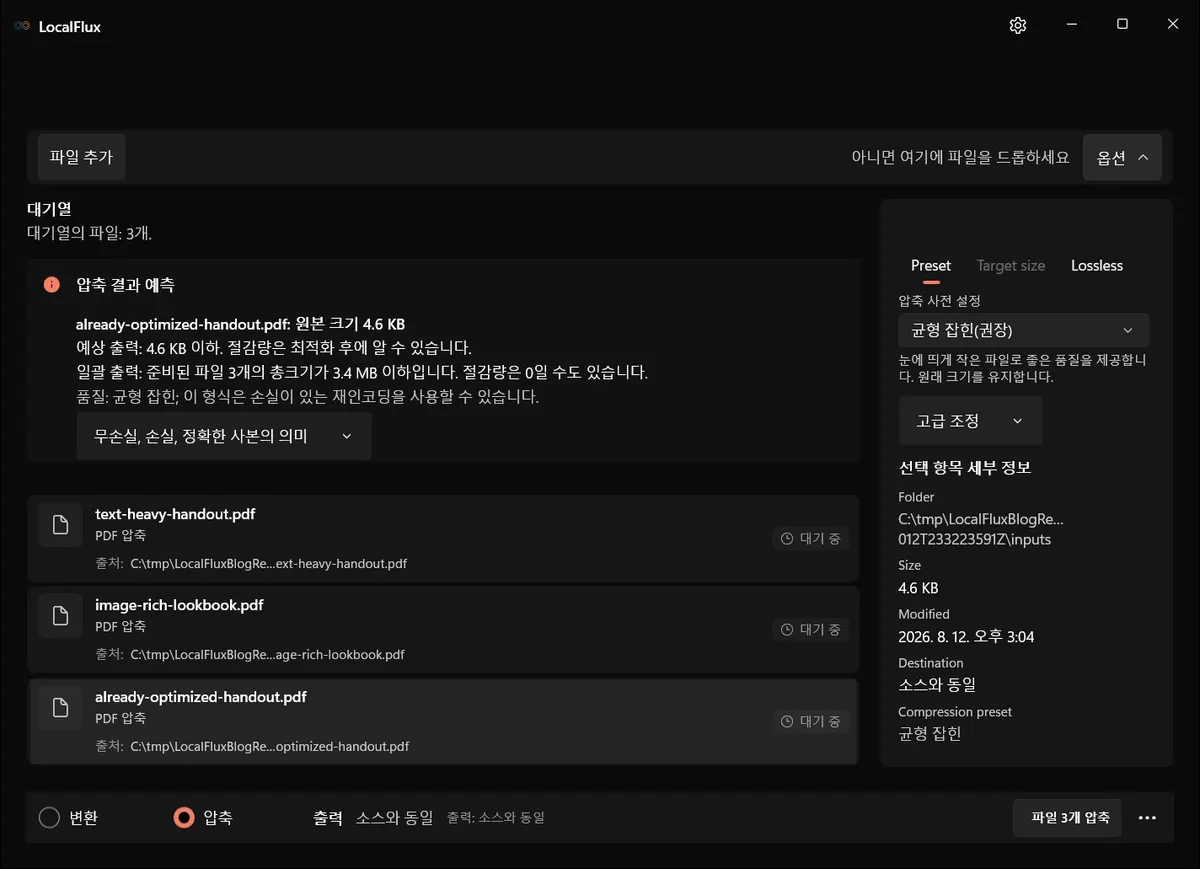
Task: Collapse the 옵션 panel
Action: [x=1122, y=157]
